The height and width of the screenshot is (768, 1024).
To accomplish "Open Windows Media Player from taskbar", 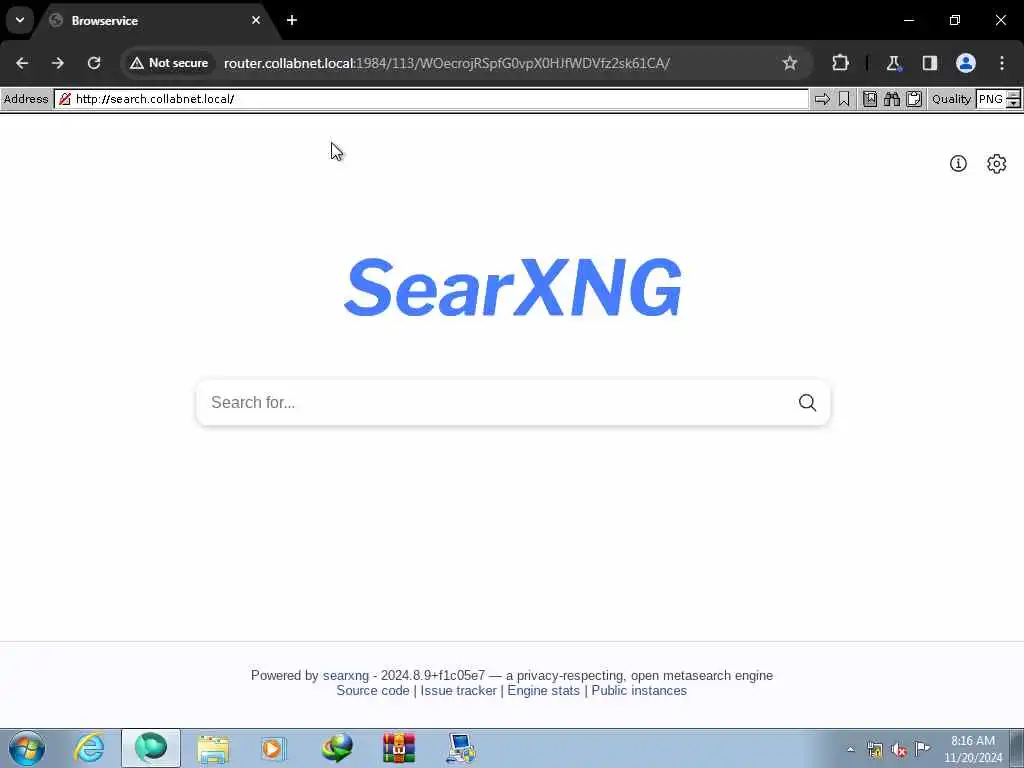I will point(274,748).
